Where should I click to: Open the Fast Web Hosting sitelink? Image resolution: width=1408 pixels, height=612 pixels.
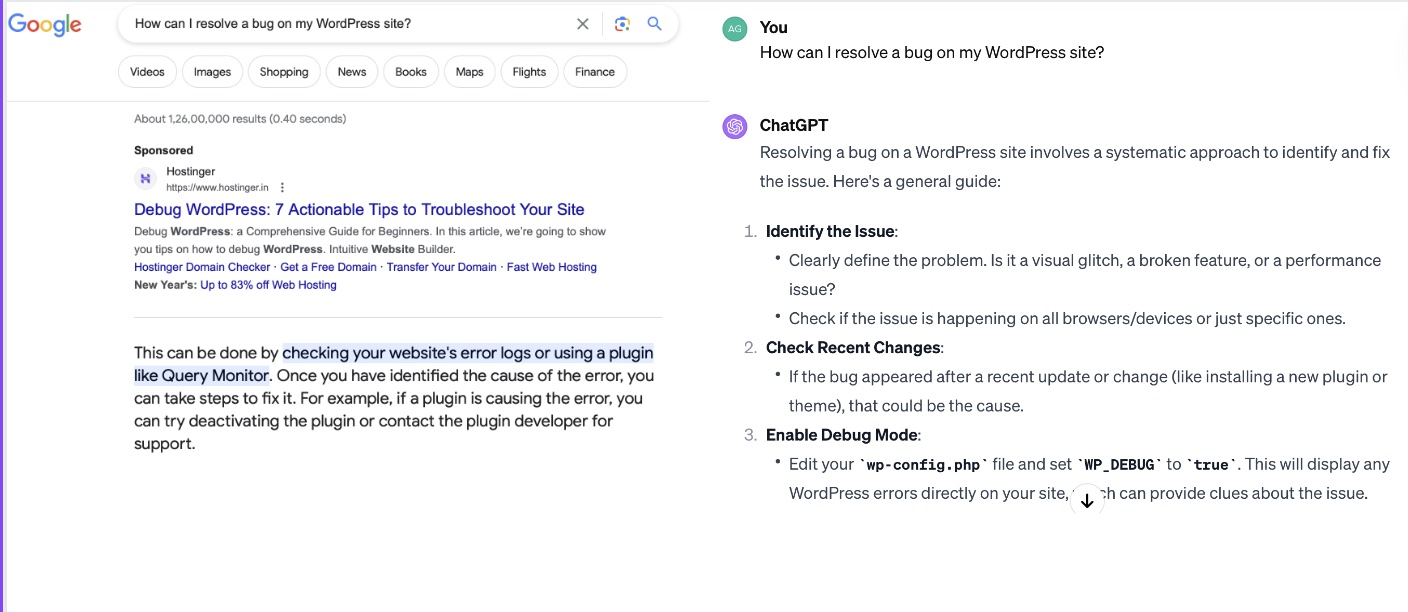pyautogui.click(x=551, y=267)
